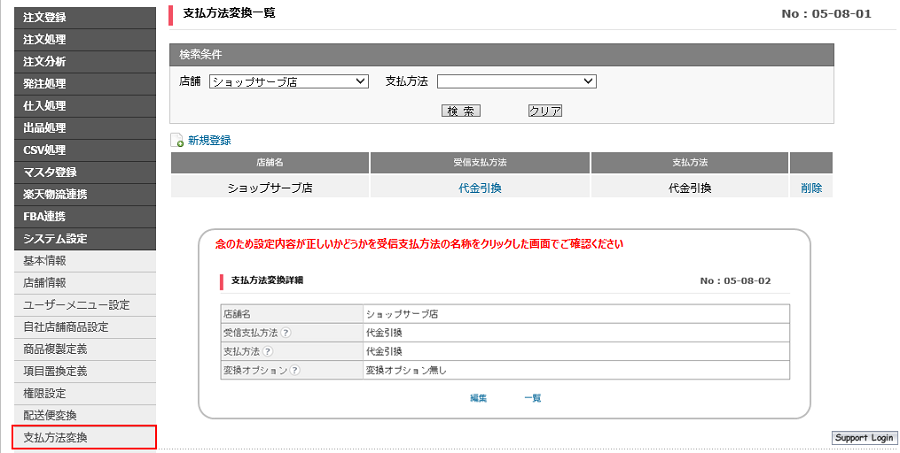Screen dimensions: 900x453
Task: Select 支払方法変換 submenu item
Action: pyautogui.click(x=84, y=437)
